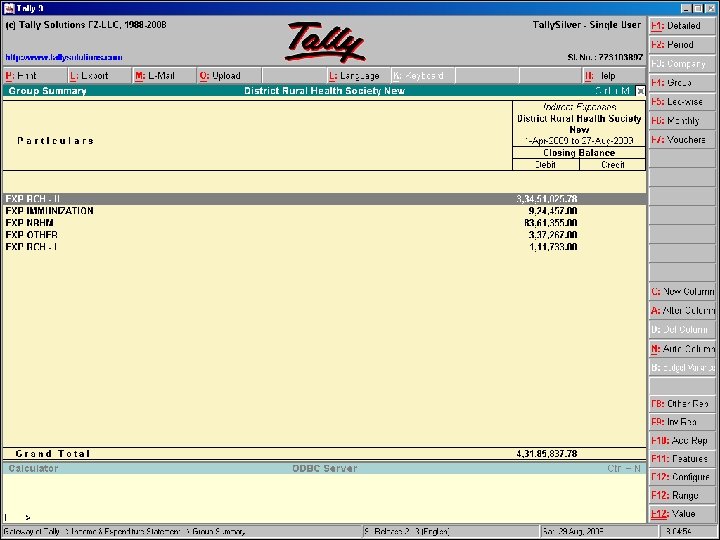Click Particulars column header

[56, 141]
